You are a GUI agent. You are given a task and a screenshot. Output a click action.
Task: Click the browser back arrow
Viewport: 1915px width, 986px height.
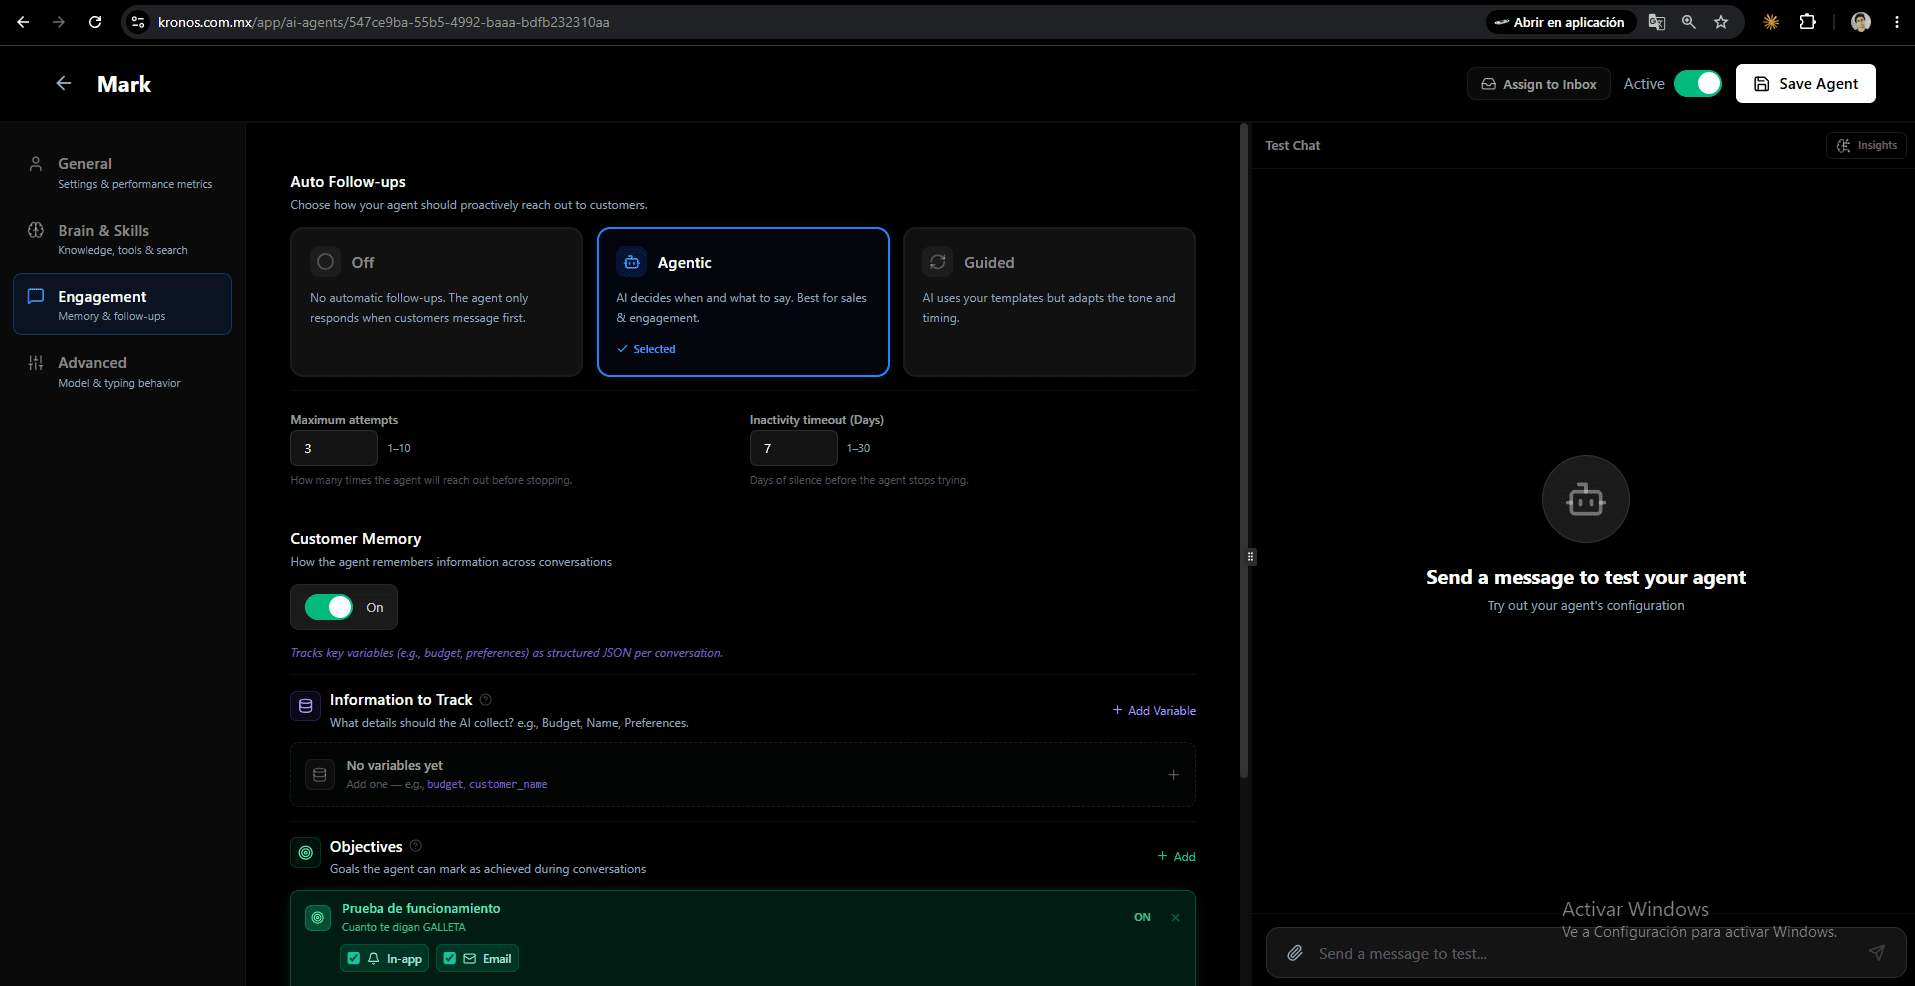[23, 22]
